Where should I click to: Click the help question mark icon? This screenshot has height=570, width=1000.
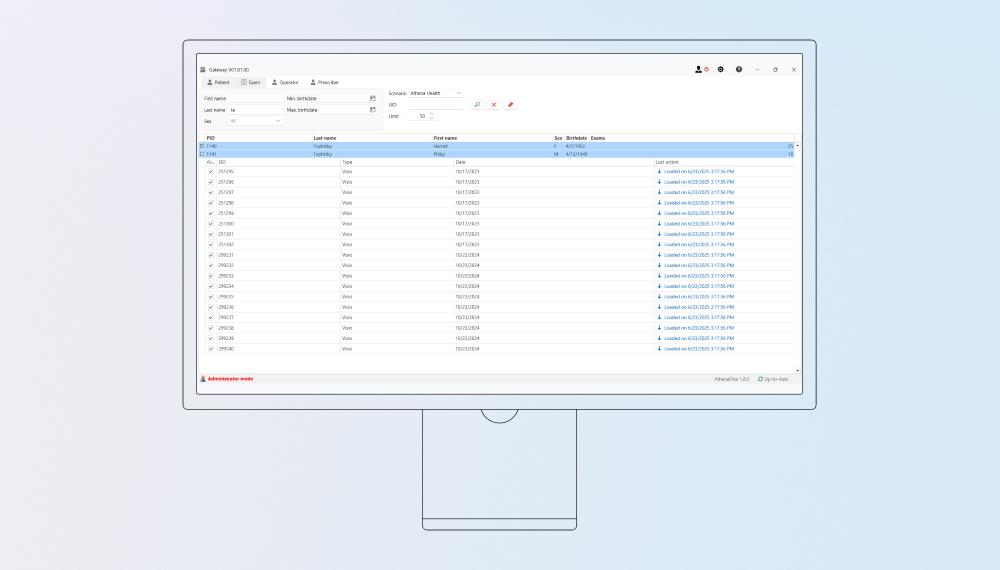[739, 70]
